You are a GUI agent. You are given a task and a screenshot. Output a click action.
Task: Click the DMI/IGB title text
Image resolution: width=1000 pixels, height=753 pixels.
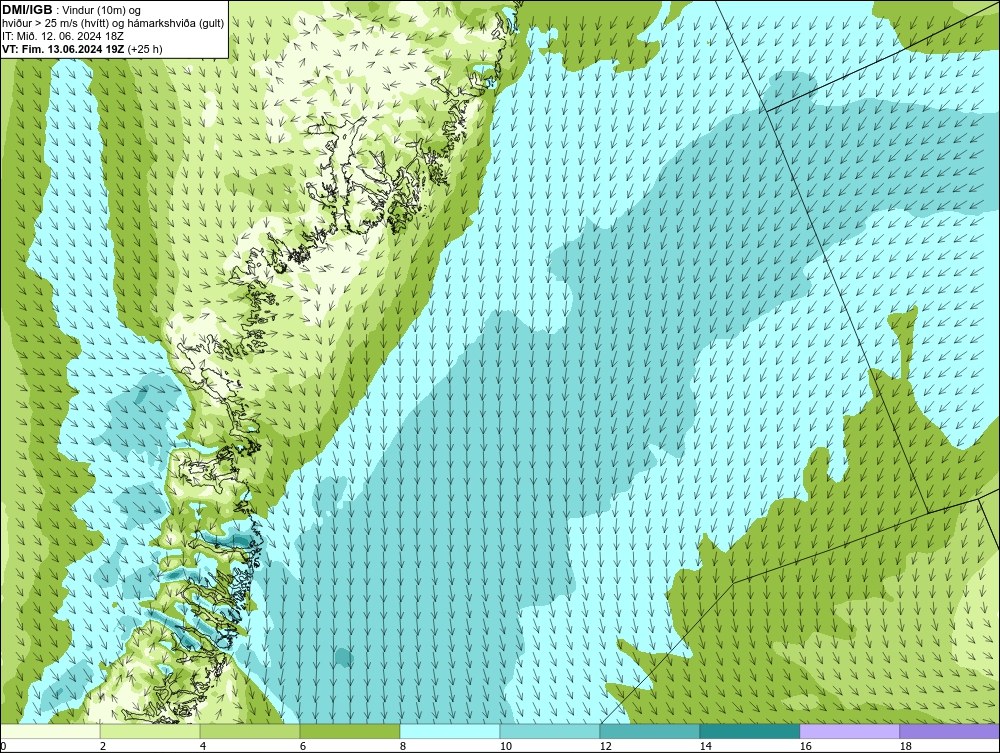pos(27,10)
